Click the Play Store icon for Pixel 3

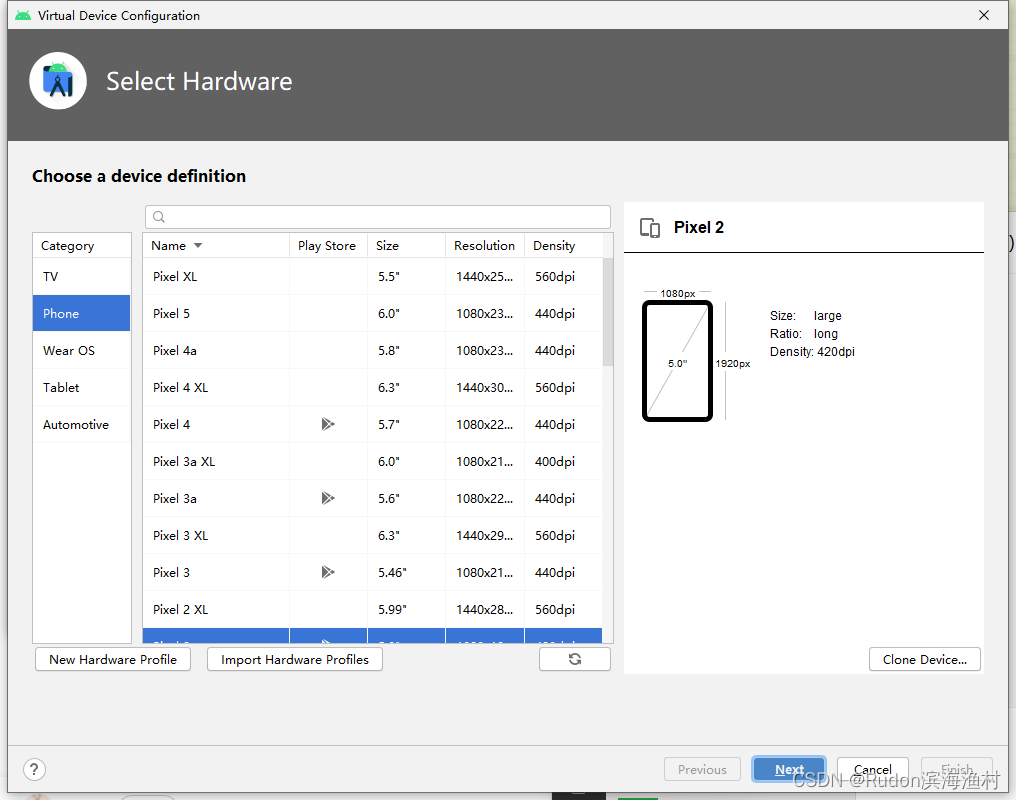pos(328,572)
